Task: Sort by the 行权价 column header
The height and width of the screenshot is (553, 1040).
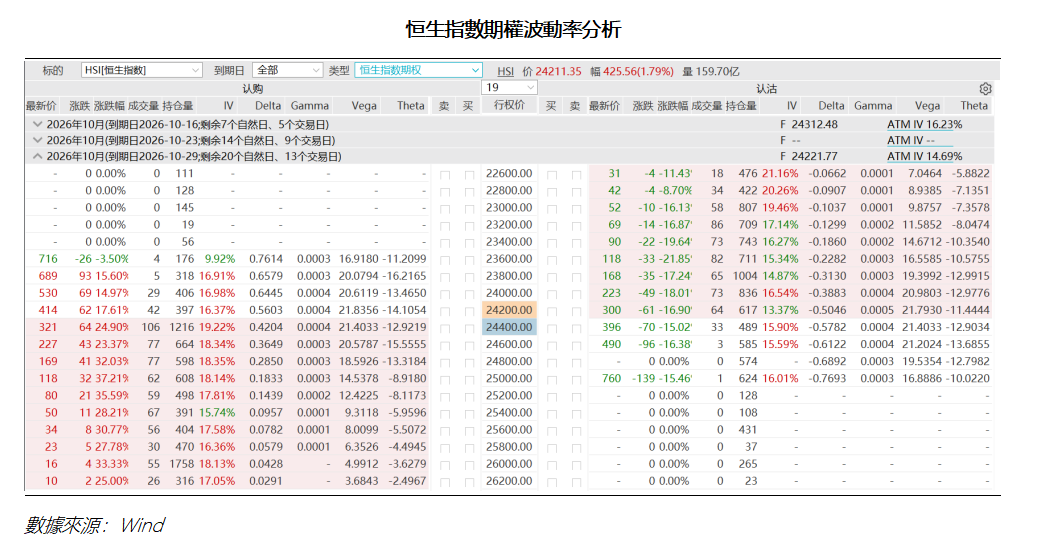Action: pos(509,105)
